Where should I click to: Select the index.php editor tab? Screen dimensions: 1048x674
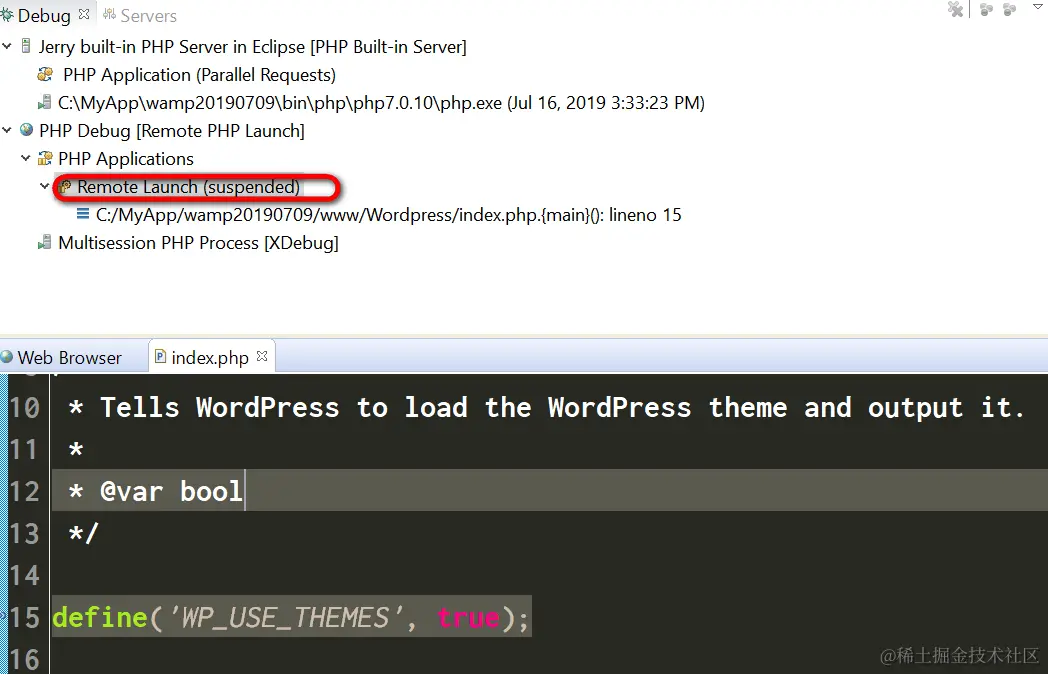pos(210,358)
